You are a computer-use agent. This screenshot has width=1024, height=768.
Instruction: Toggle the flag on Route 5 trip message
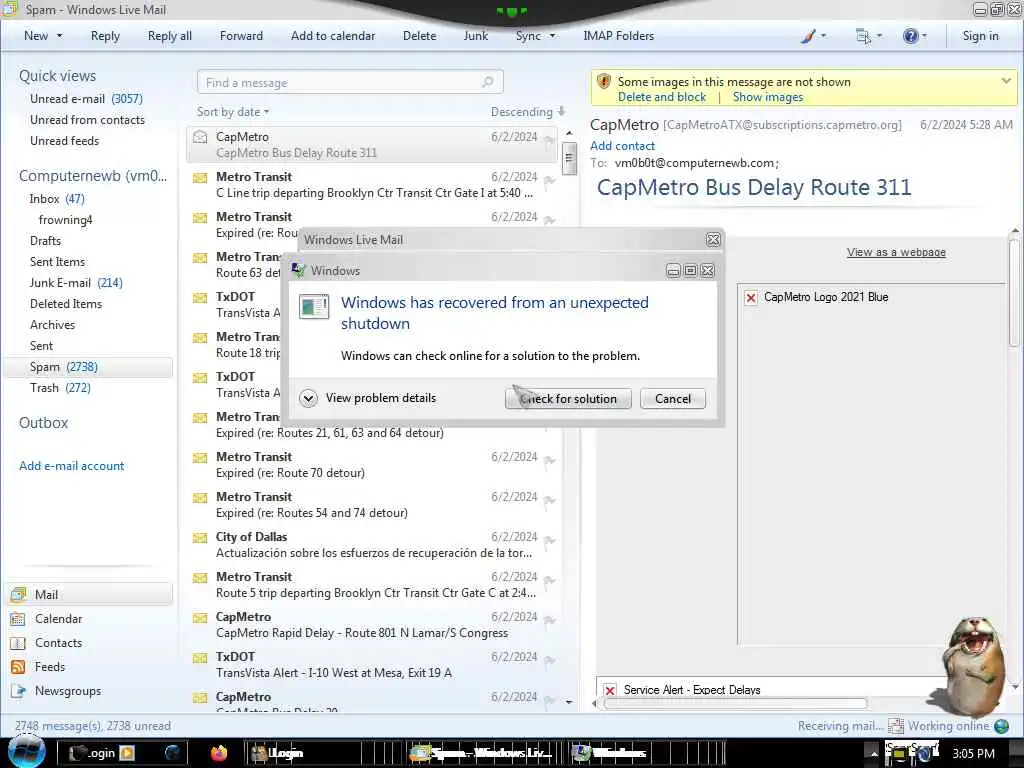(550, 581)
